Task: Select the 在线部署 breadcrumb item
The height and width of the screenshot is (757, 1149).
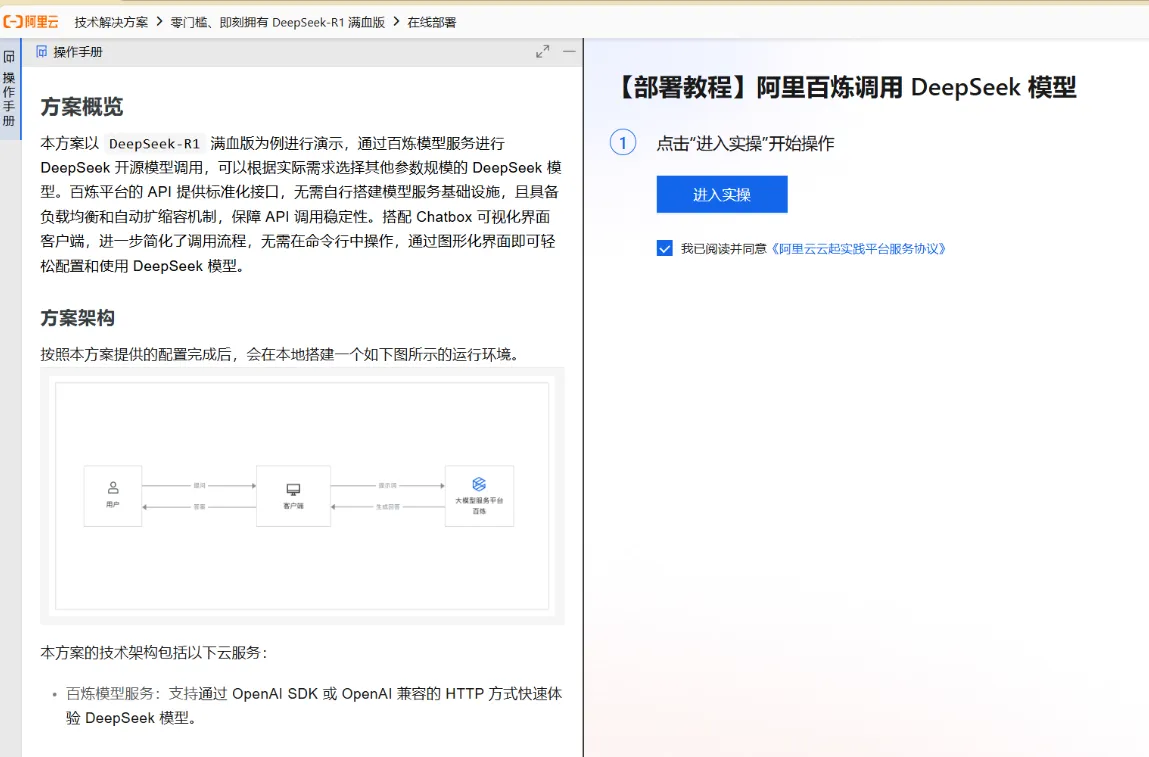Action: (432, 22)
